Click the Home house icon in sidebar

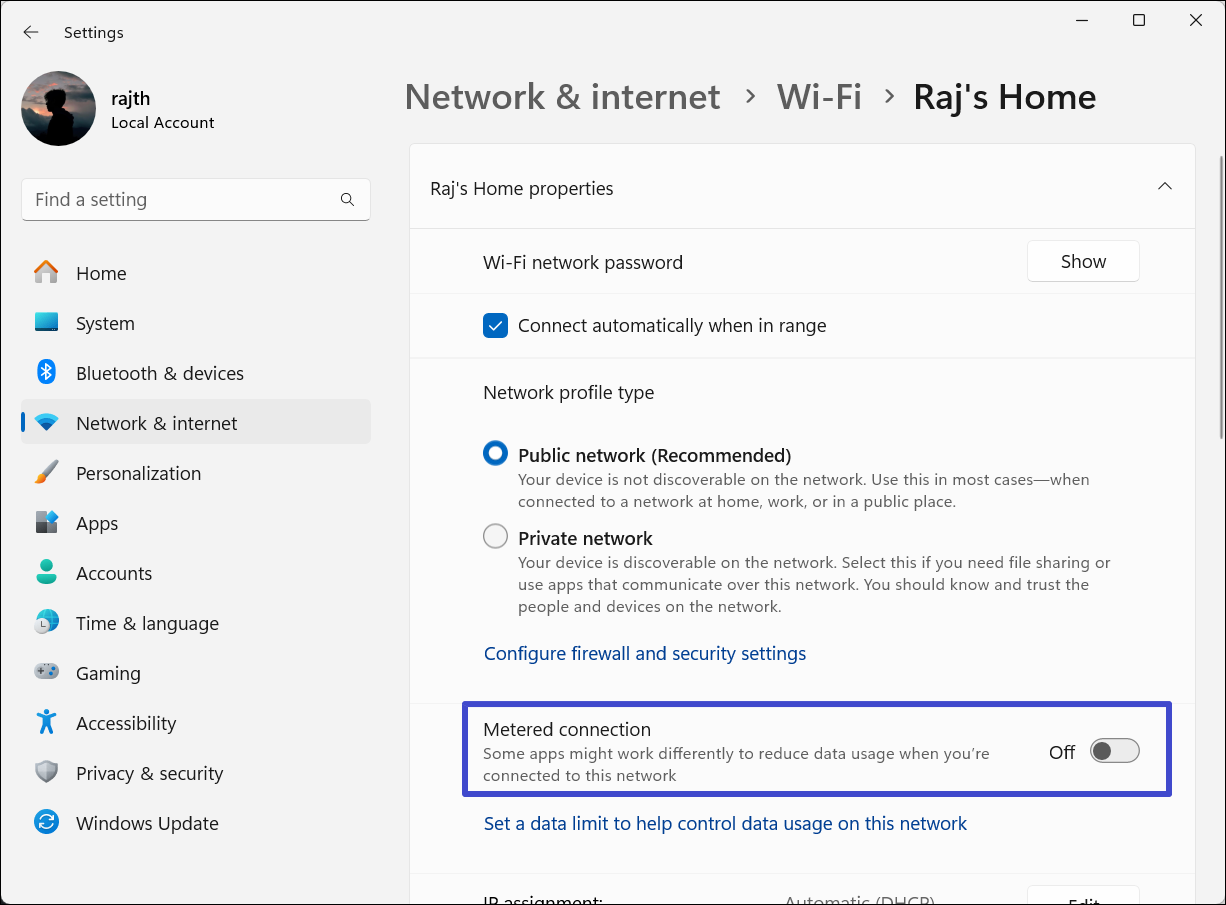click(x=46, y=273)
